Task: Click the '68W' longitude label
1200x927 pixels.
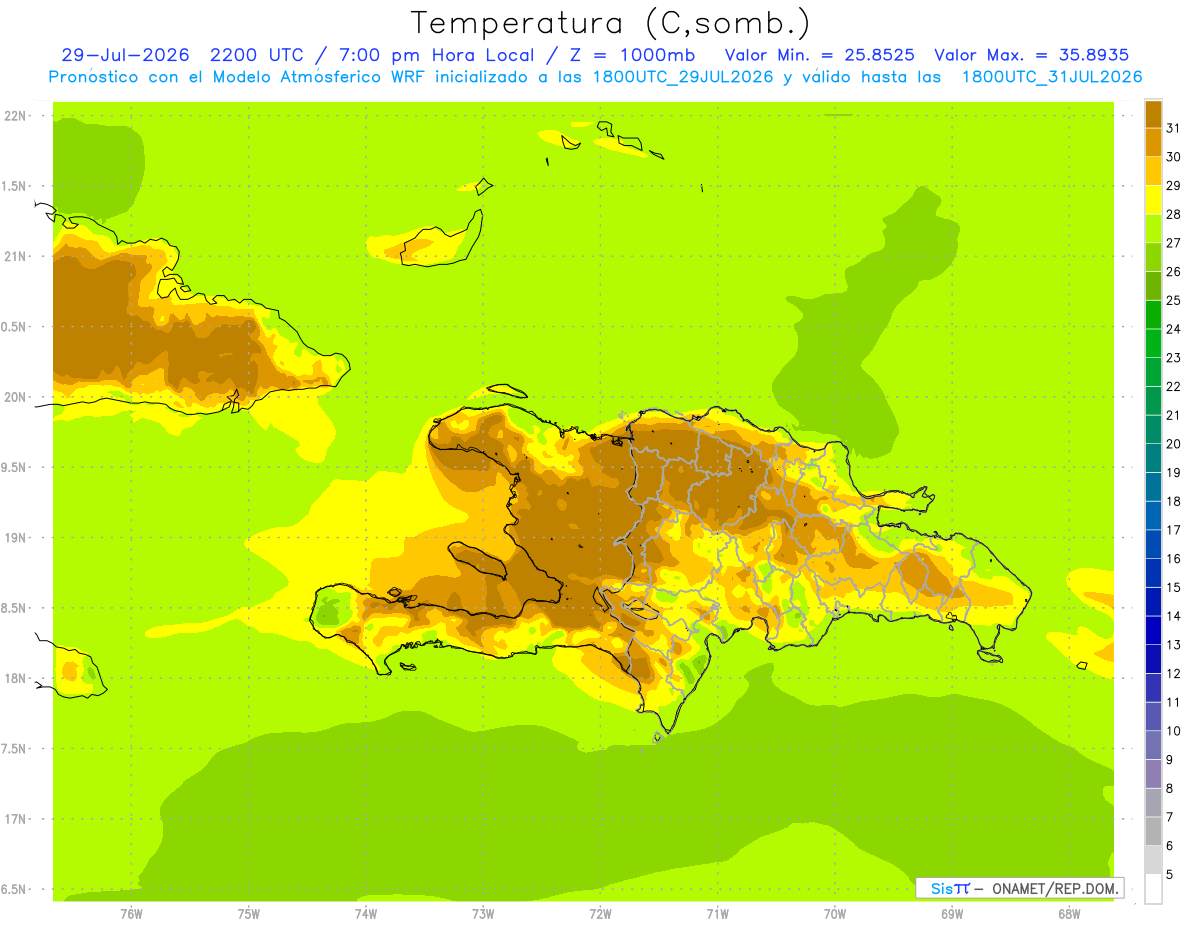Action: click(x=1069, y=914)
